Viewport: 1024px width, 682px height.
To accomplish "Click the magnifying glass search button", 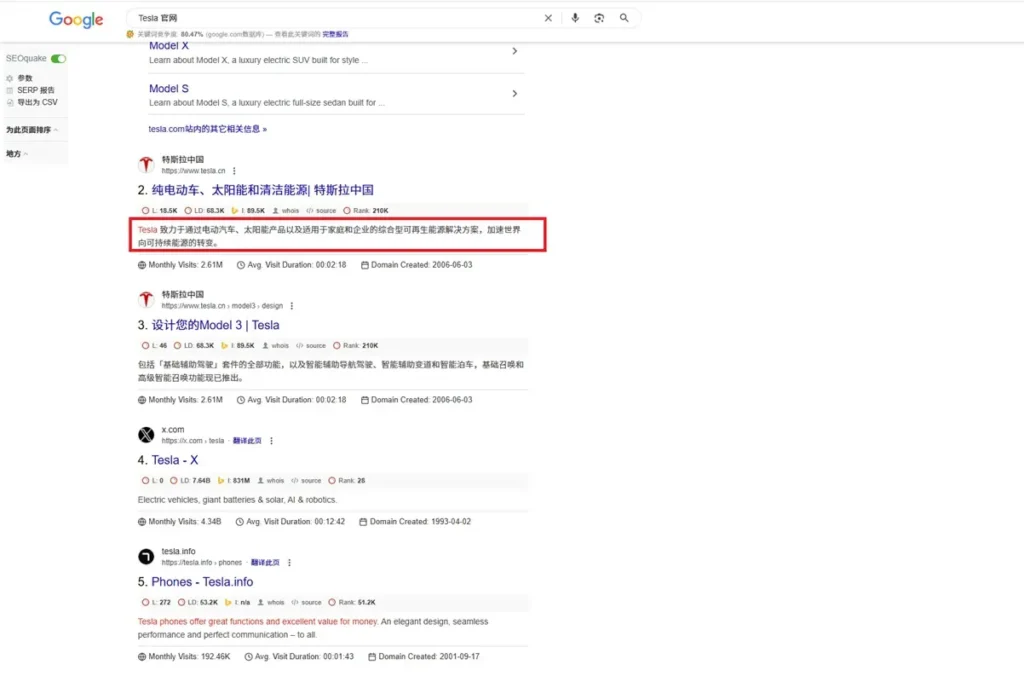I will click(x=624, y=18).
